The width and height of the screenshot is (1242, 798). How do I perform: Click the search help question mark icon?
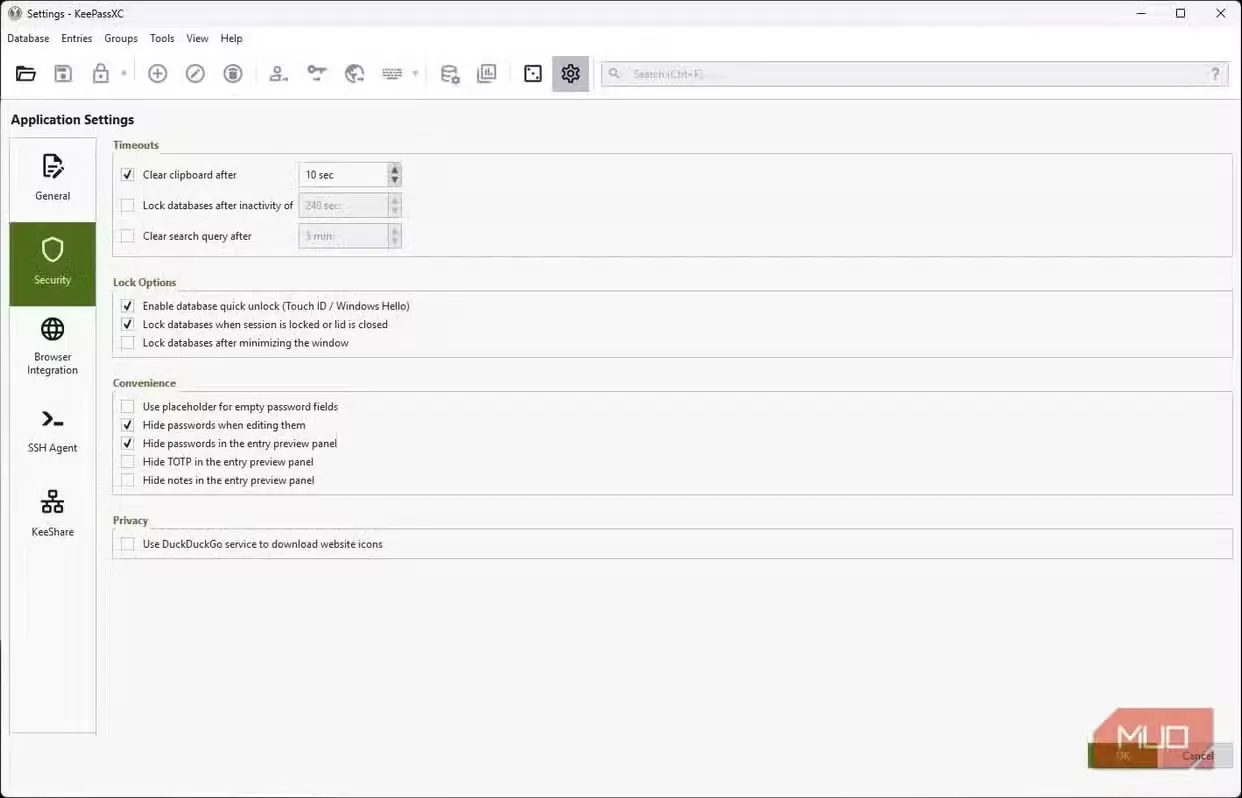tap(1215, 74)
